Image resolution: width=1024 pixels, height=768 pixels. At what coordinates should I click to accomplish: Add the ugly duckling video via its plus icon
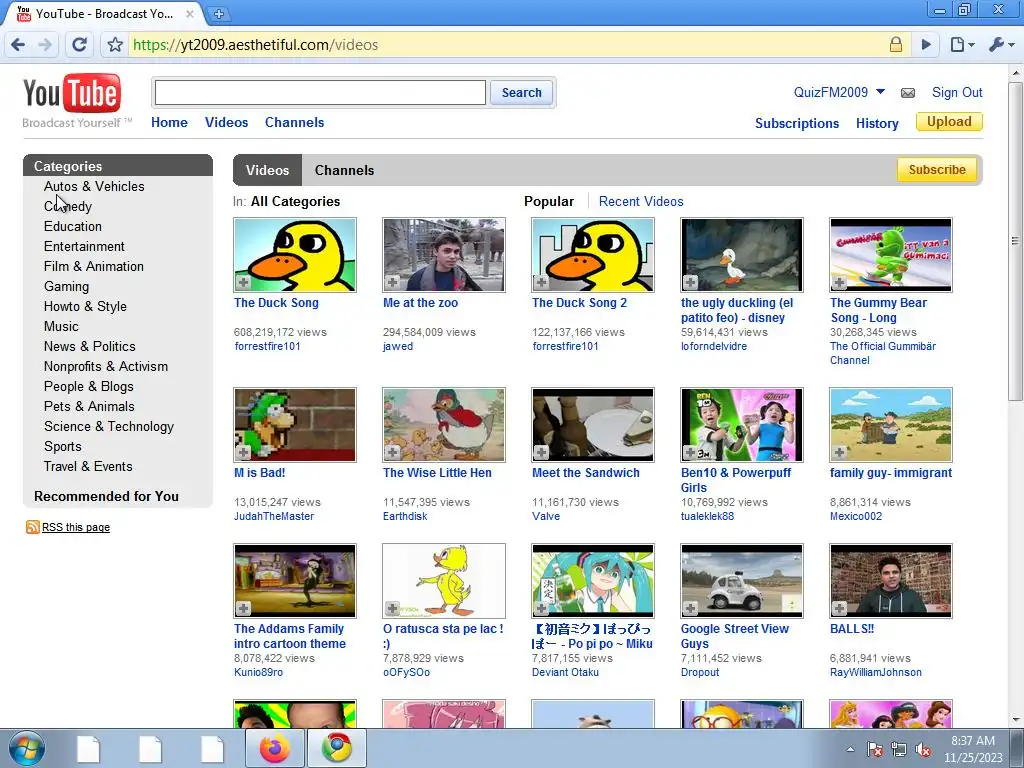pos(690,282)
